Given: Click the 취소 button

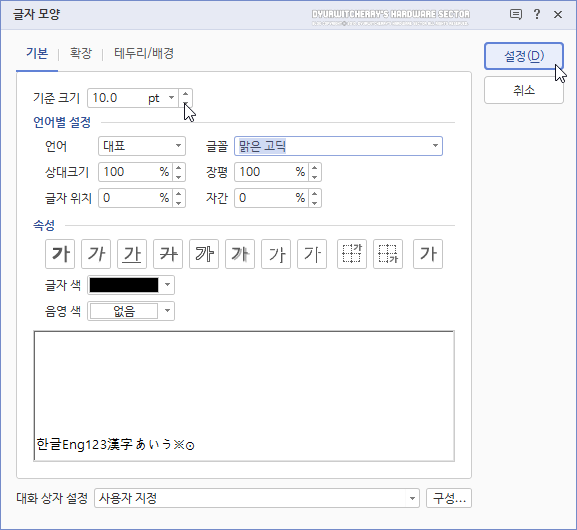Looking at the screenshot, I should tap(524, 90).
